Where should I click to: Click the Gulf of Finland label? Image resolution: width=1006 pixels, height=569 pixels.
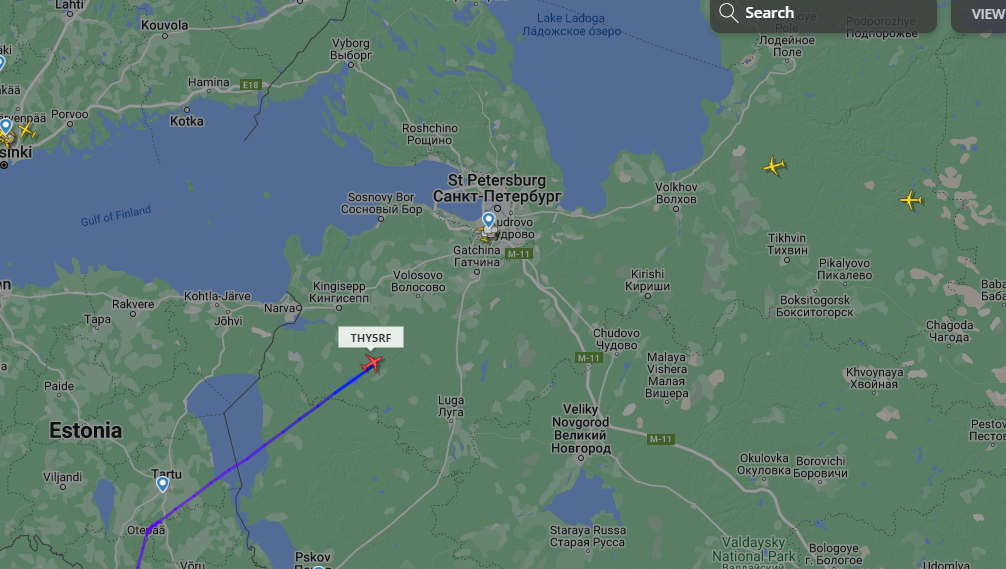pyautogui.click(x=116, y=216)
